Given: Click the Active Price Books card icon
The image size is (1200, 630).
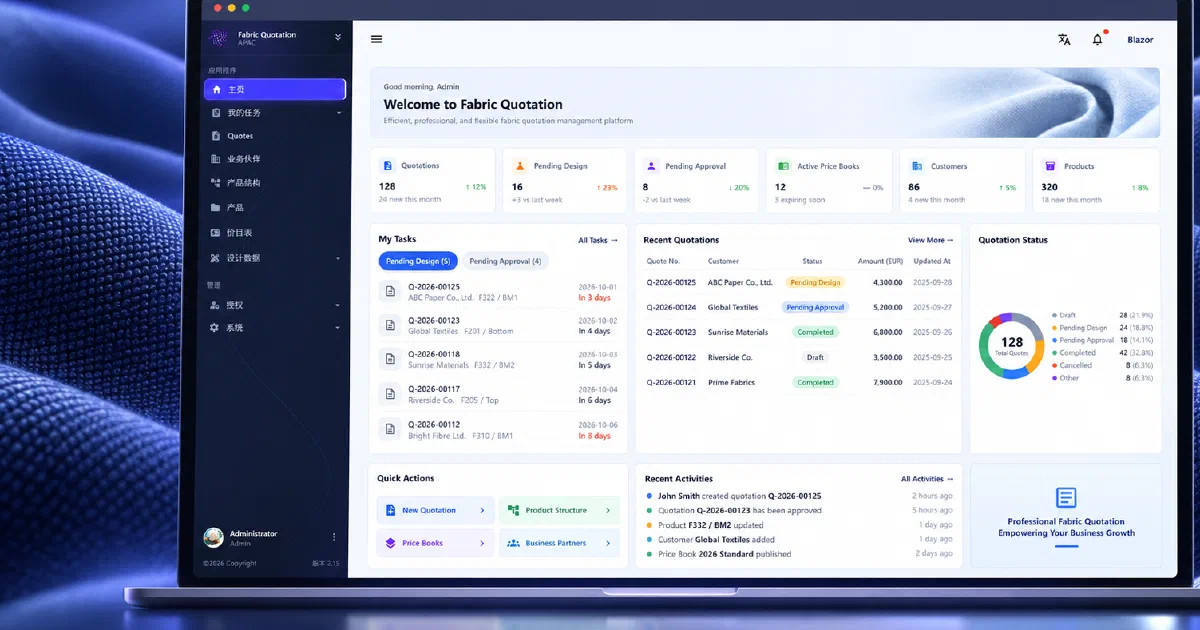Looking at the screenshot, I should tap(784, 166).
